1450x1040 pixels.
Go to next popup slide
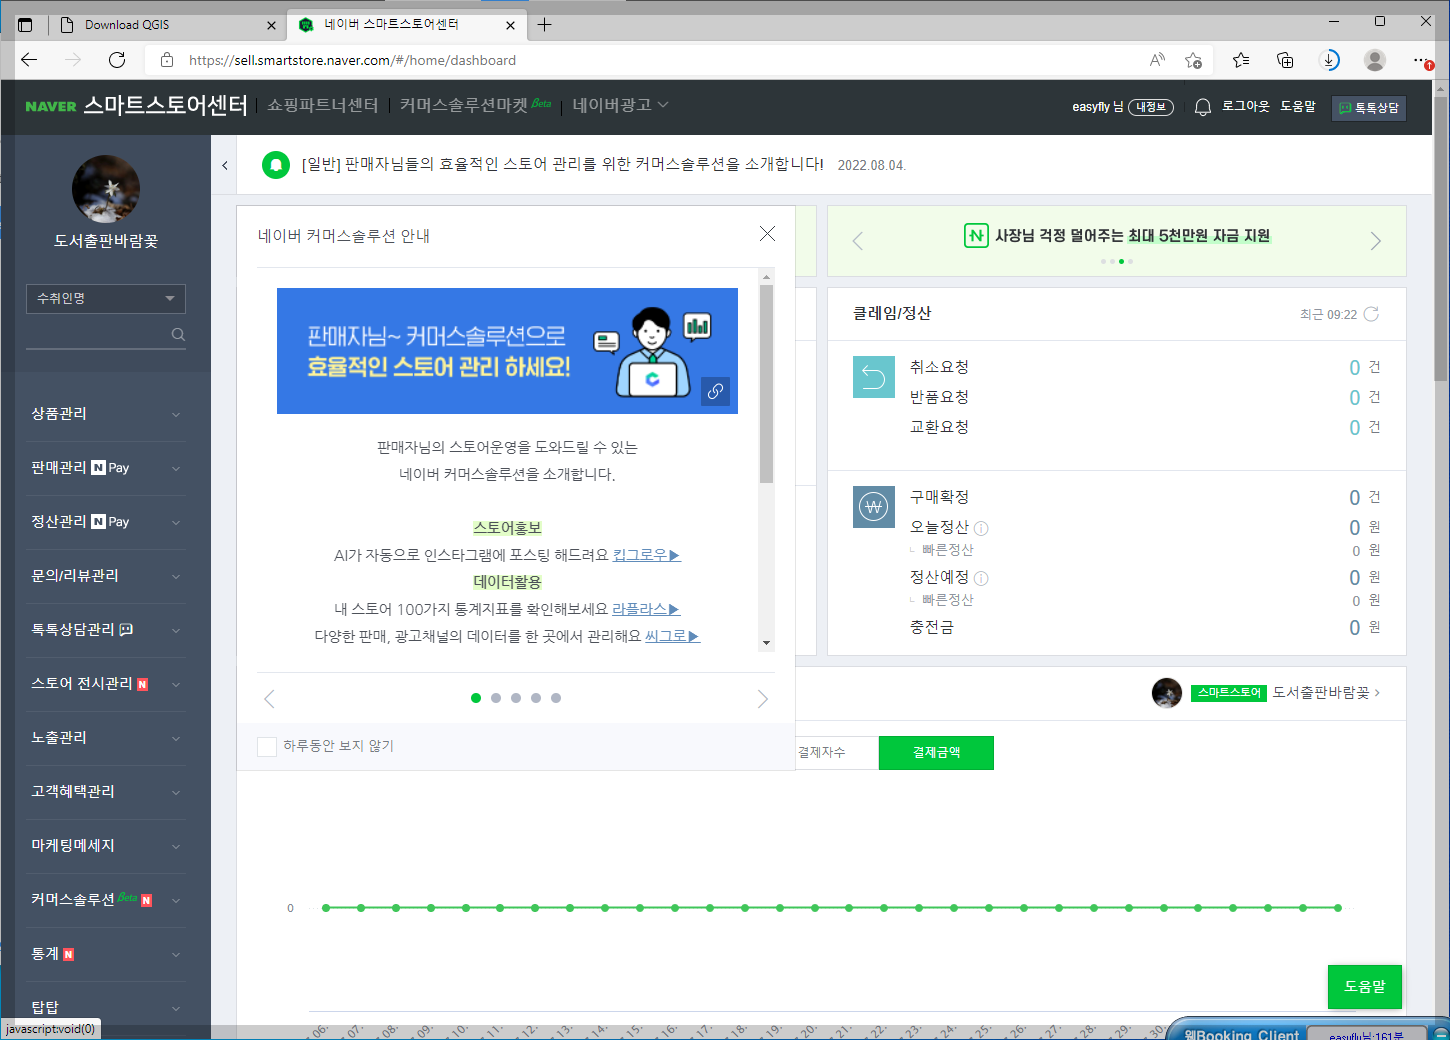pos(763,698)
